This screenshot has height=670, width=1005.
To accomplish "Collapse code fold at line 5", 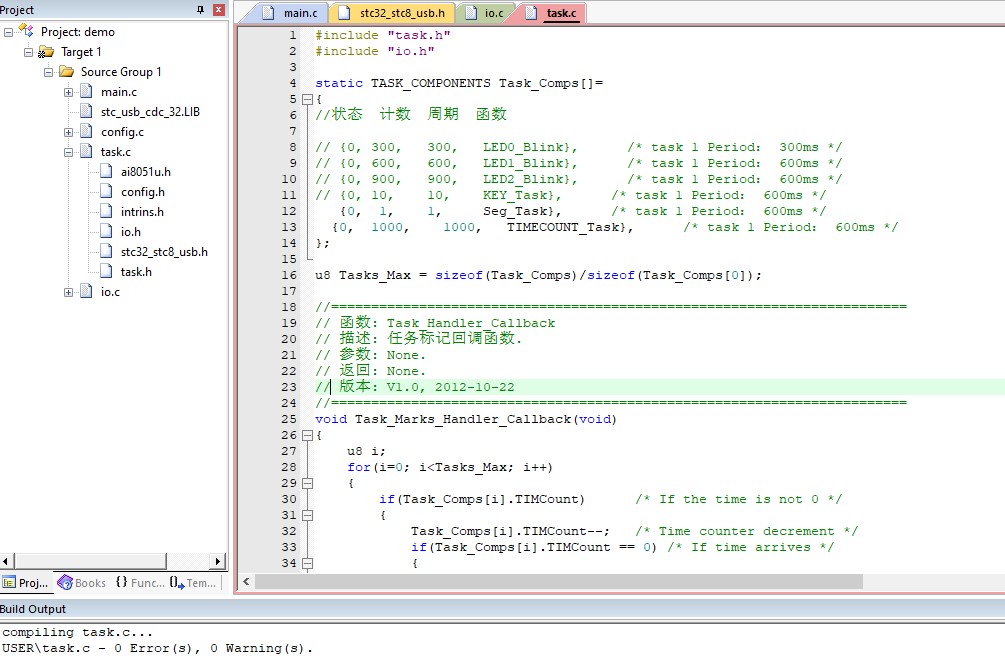I will coord(306,99).
